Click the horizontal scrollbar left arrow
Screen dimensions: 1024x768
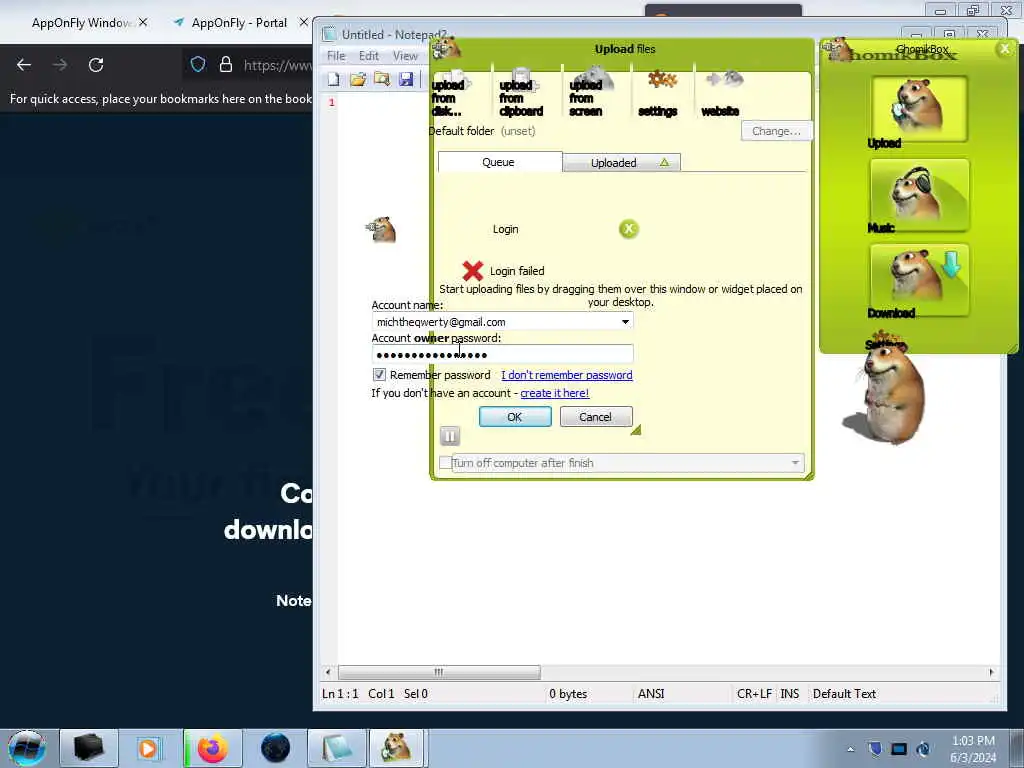click(x=328, y=672)
